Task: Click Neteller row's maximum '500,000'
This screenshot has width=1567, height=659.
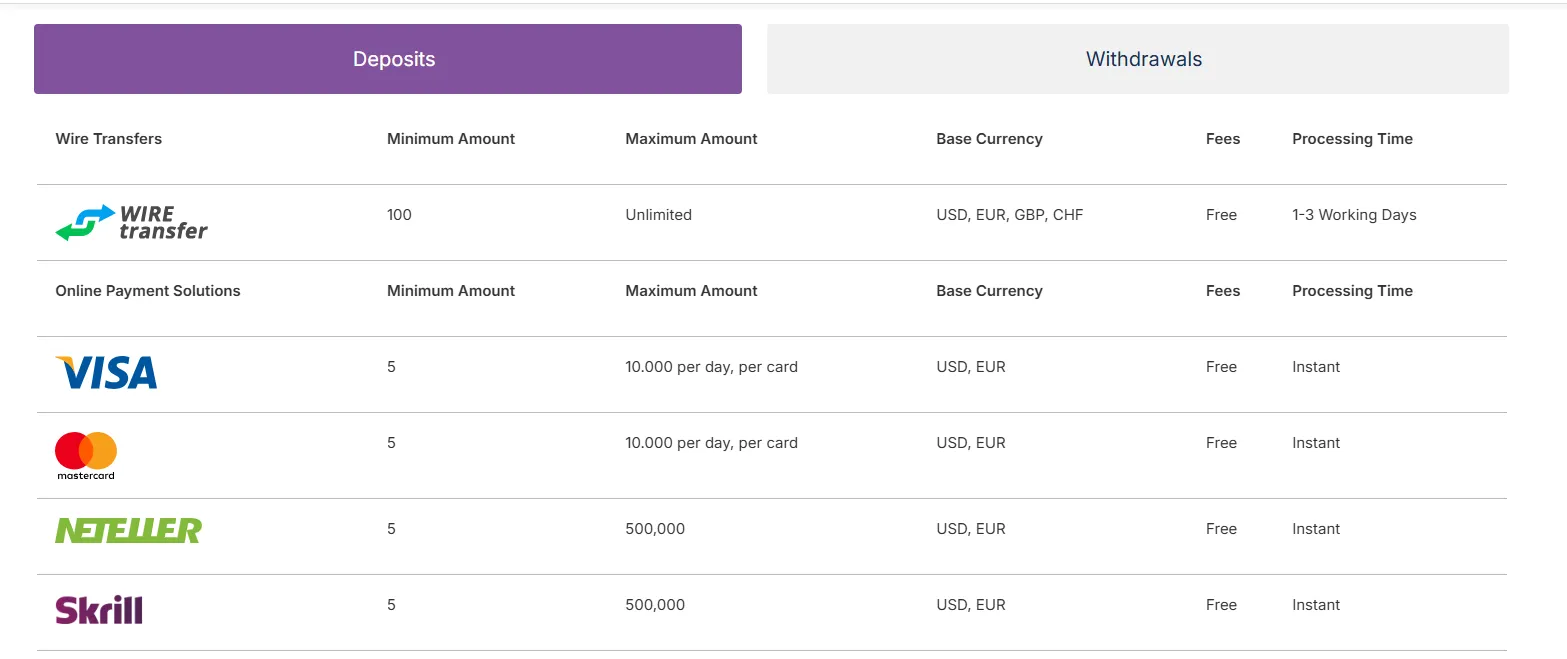Action: click(655, 529)
